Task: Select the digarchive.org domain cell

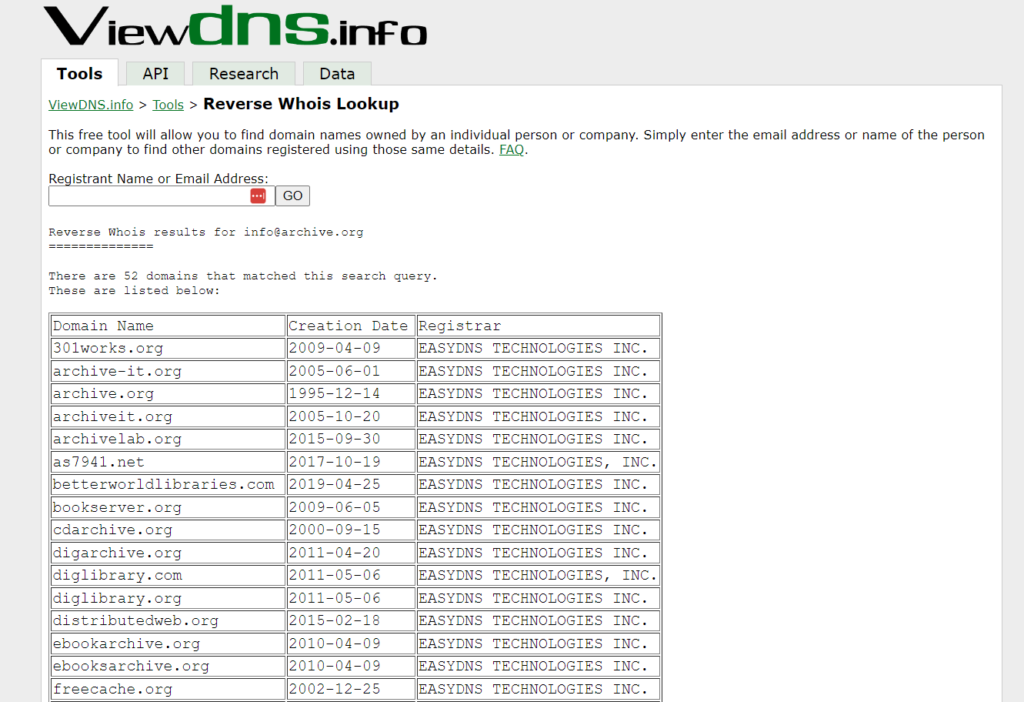Action: 168,552
